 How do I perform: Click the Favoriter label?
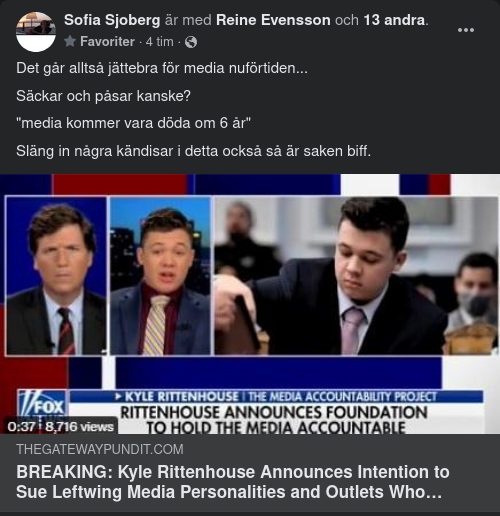coord(107,42)
